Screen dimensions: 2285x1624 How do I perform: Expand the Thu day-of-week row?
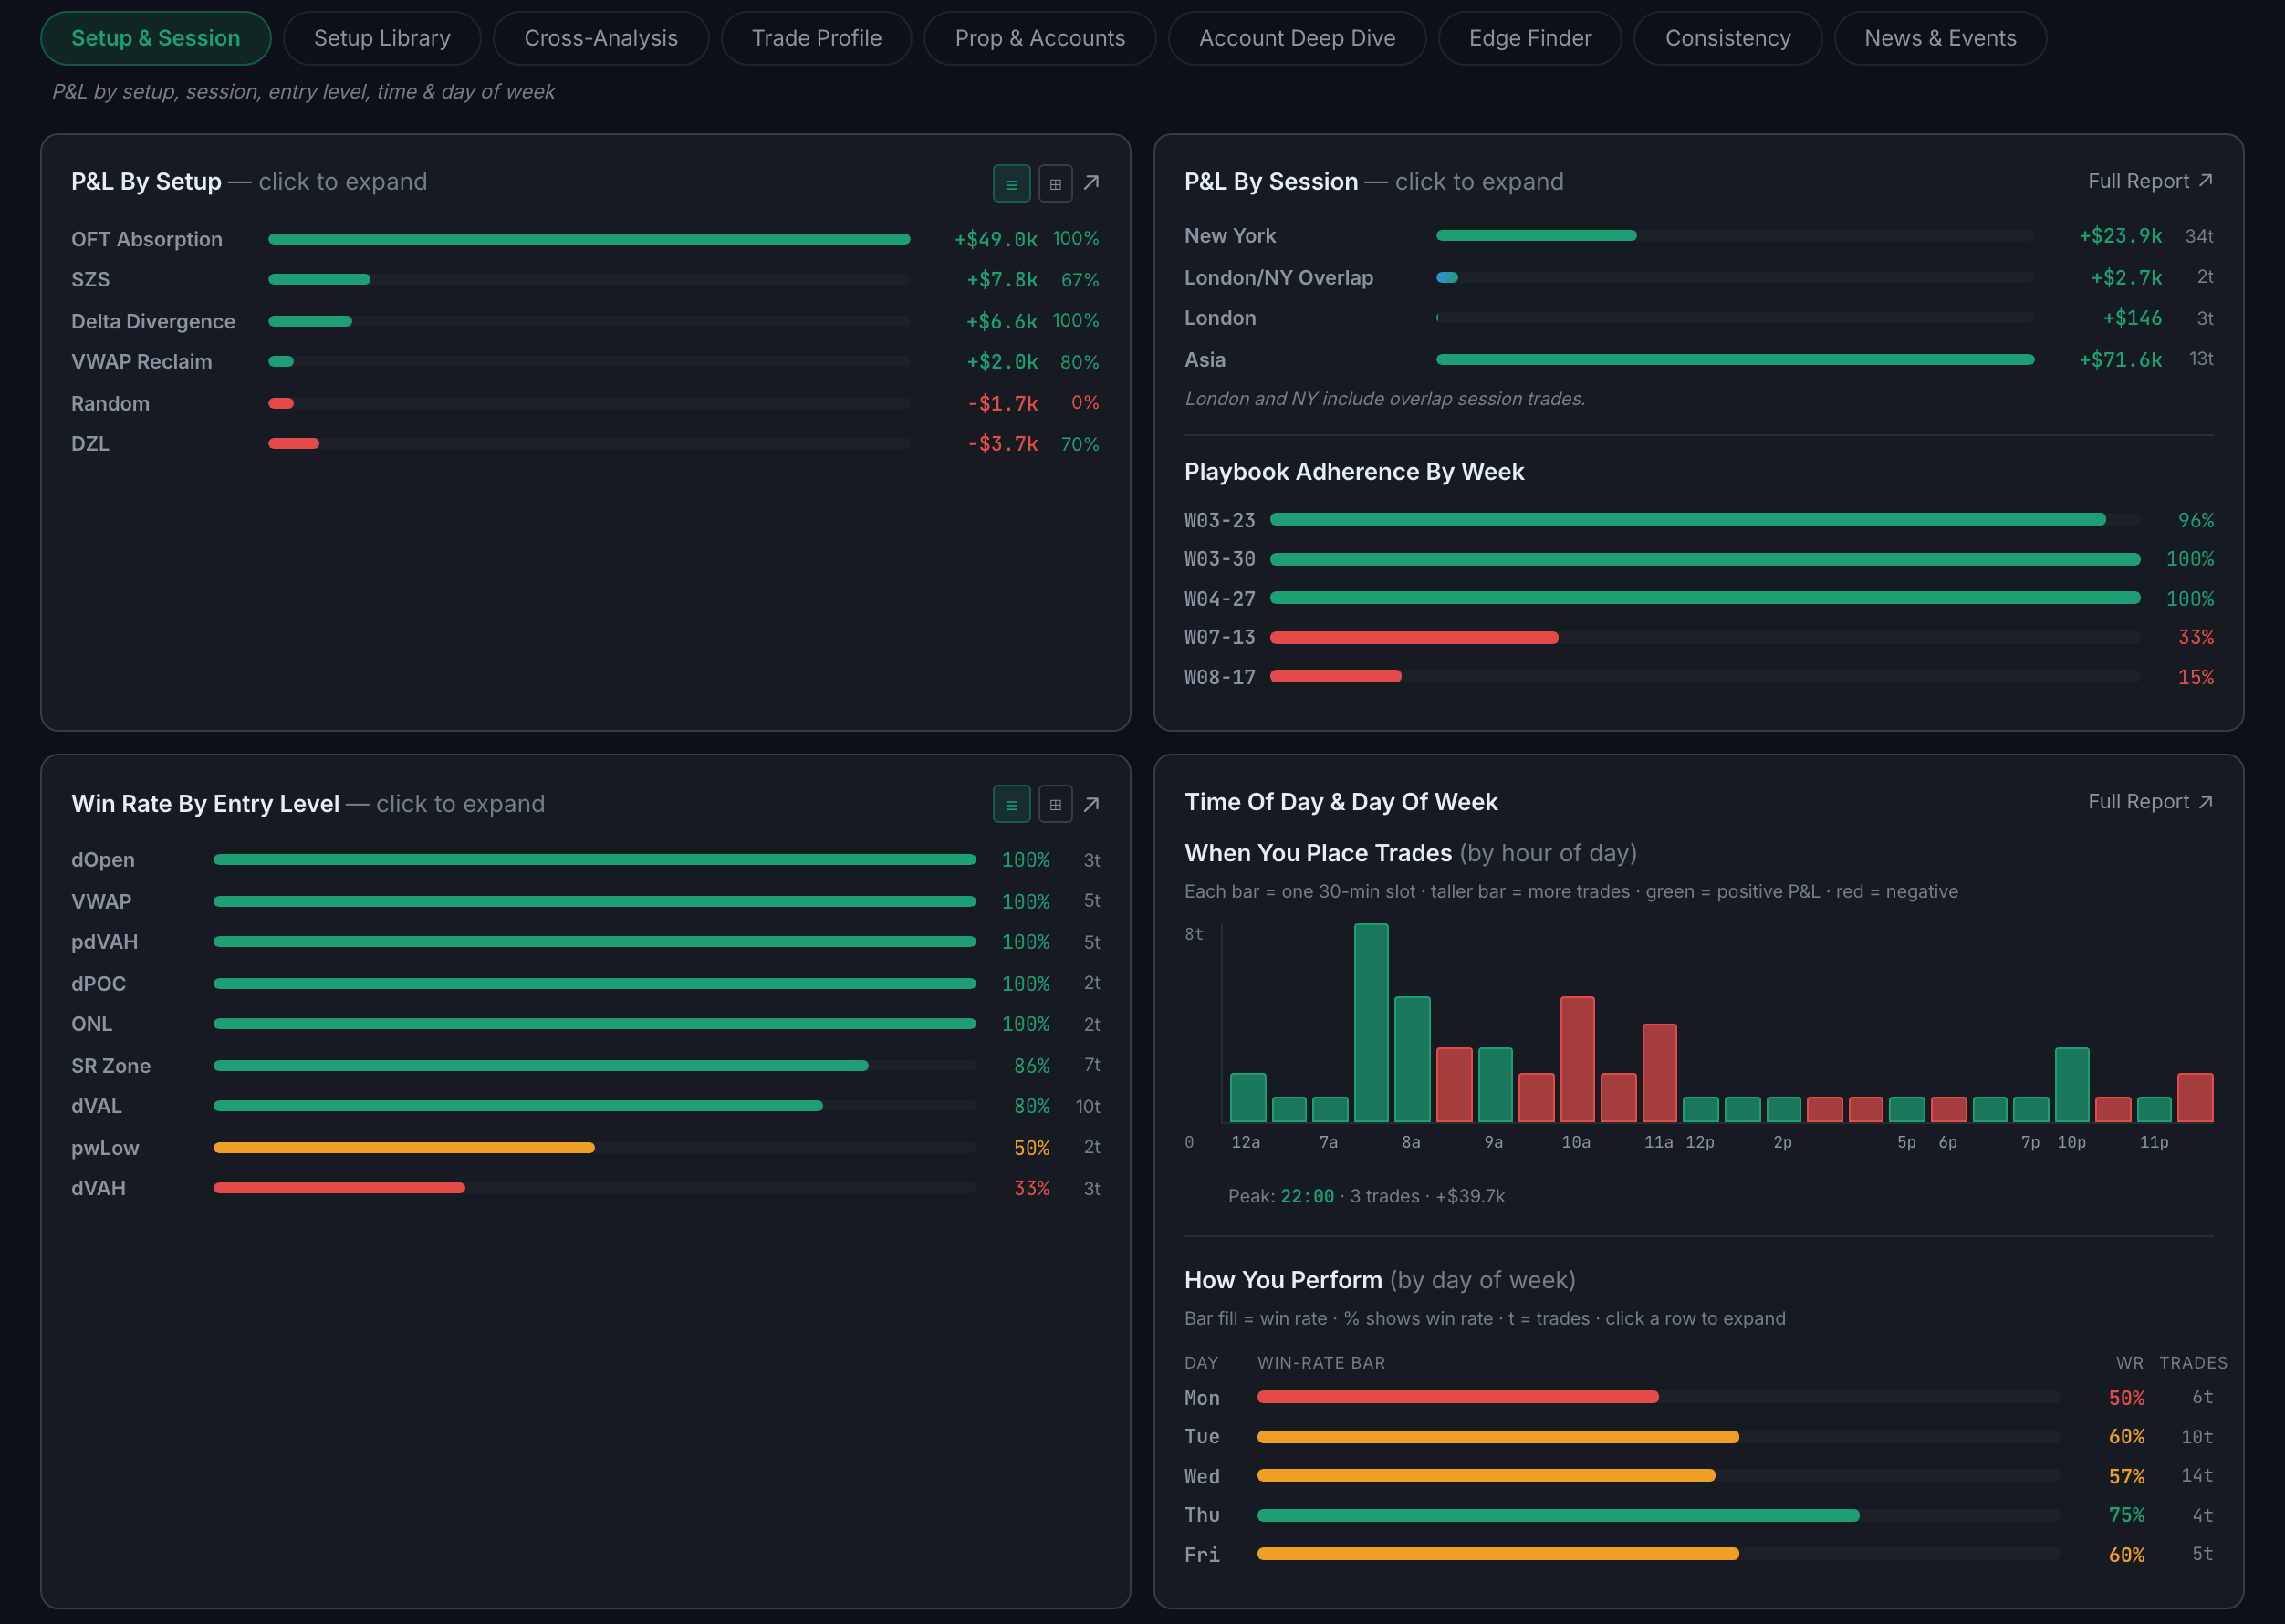[x=1698, y=1515]
